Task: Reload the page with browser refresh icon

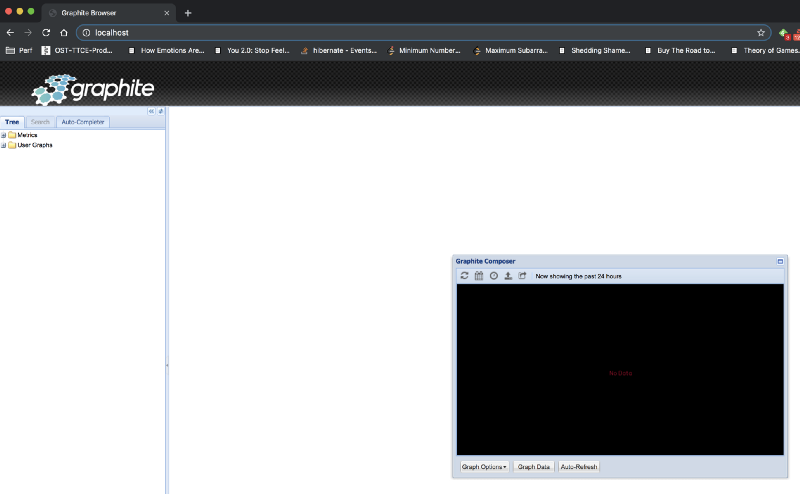Action: (46, 33)
